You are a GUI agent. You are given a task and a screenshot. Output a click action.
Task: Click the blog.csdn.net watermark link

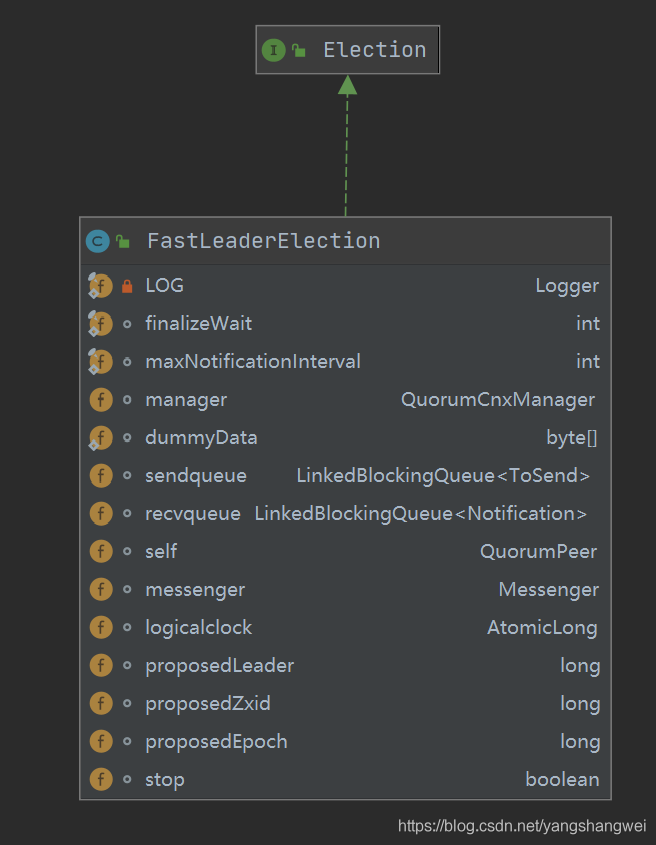coord(521,826)
